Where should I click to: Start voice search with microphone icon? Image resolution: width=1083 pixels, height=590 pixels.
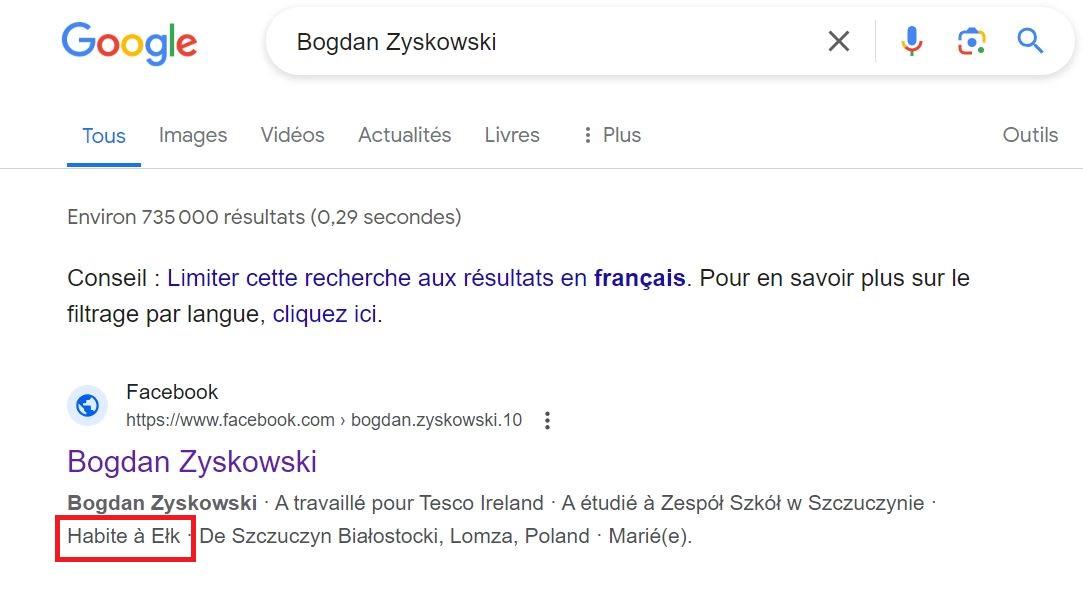(x=912, y=41)
